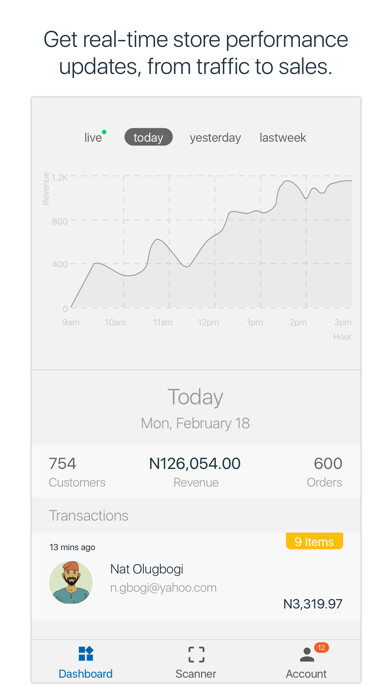The image size is (392, 696).
Task: Tap the 600 Orders stat
Action: pos(325,472)
